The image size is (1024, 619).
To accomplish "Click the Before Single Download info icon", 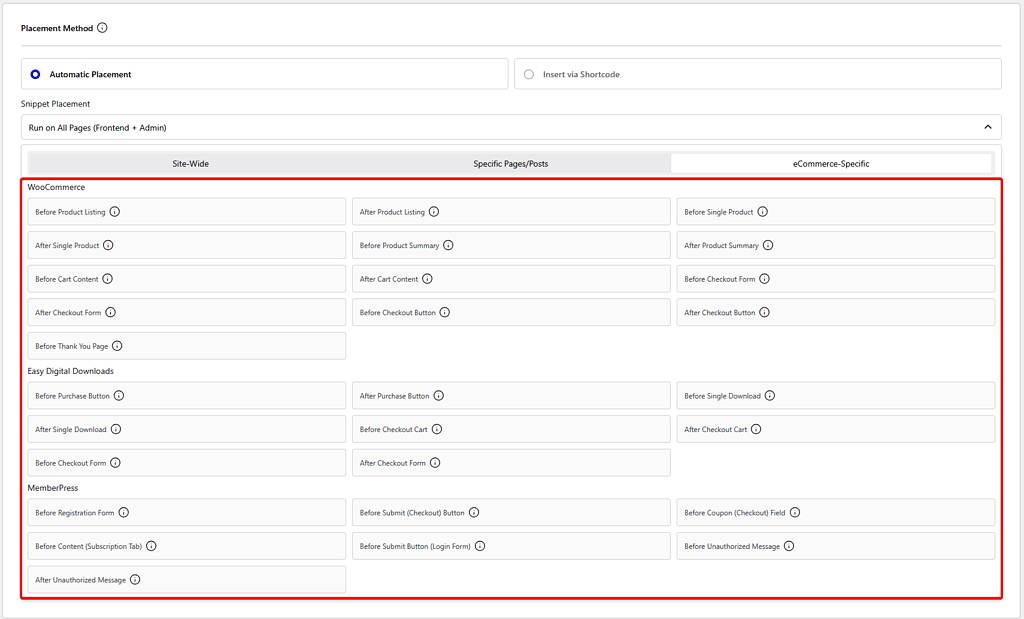I will tap(770, 395).
